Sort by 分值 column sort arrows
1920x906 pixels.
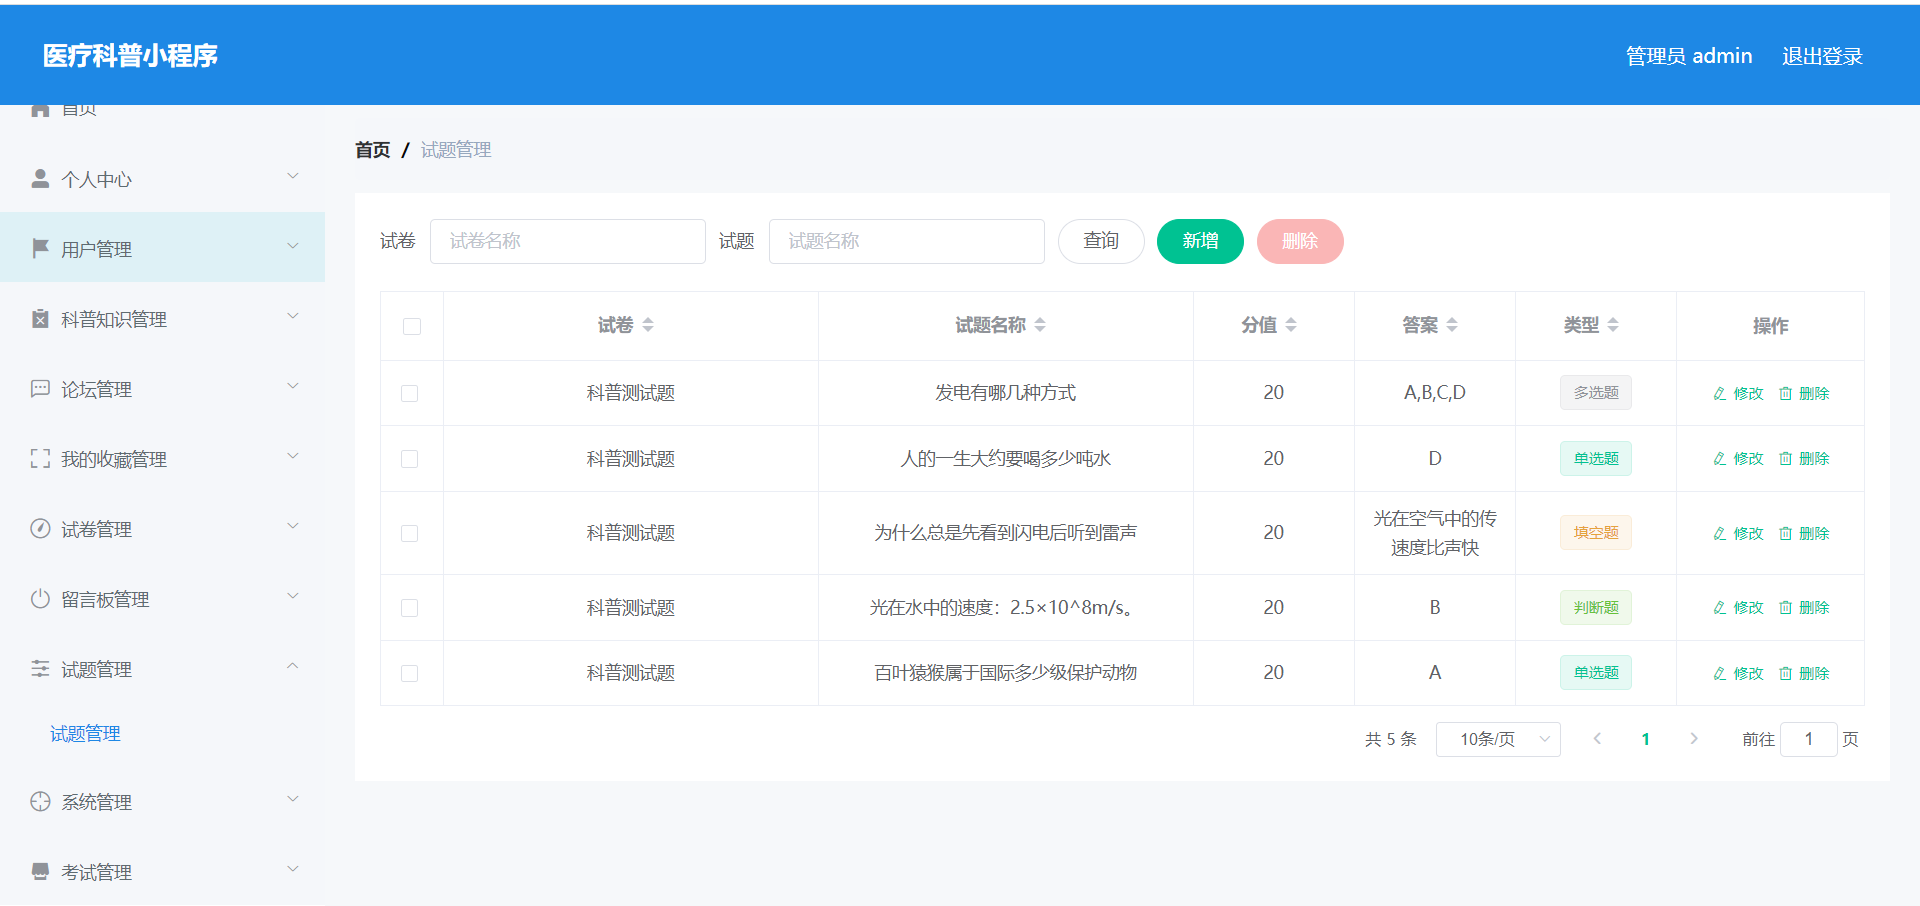click(x=1291, y=325)
